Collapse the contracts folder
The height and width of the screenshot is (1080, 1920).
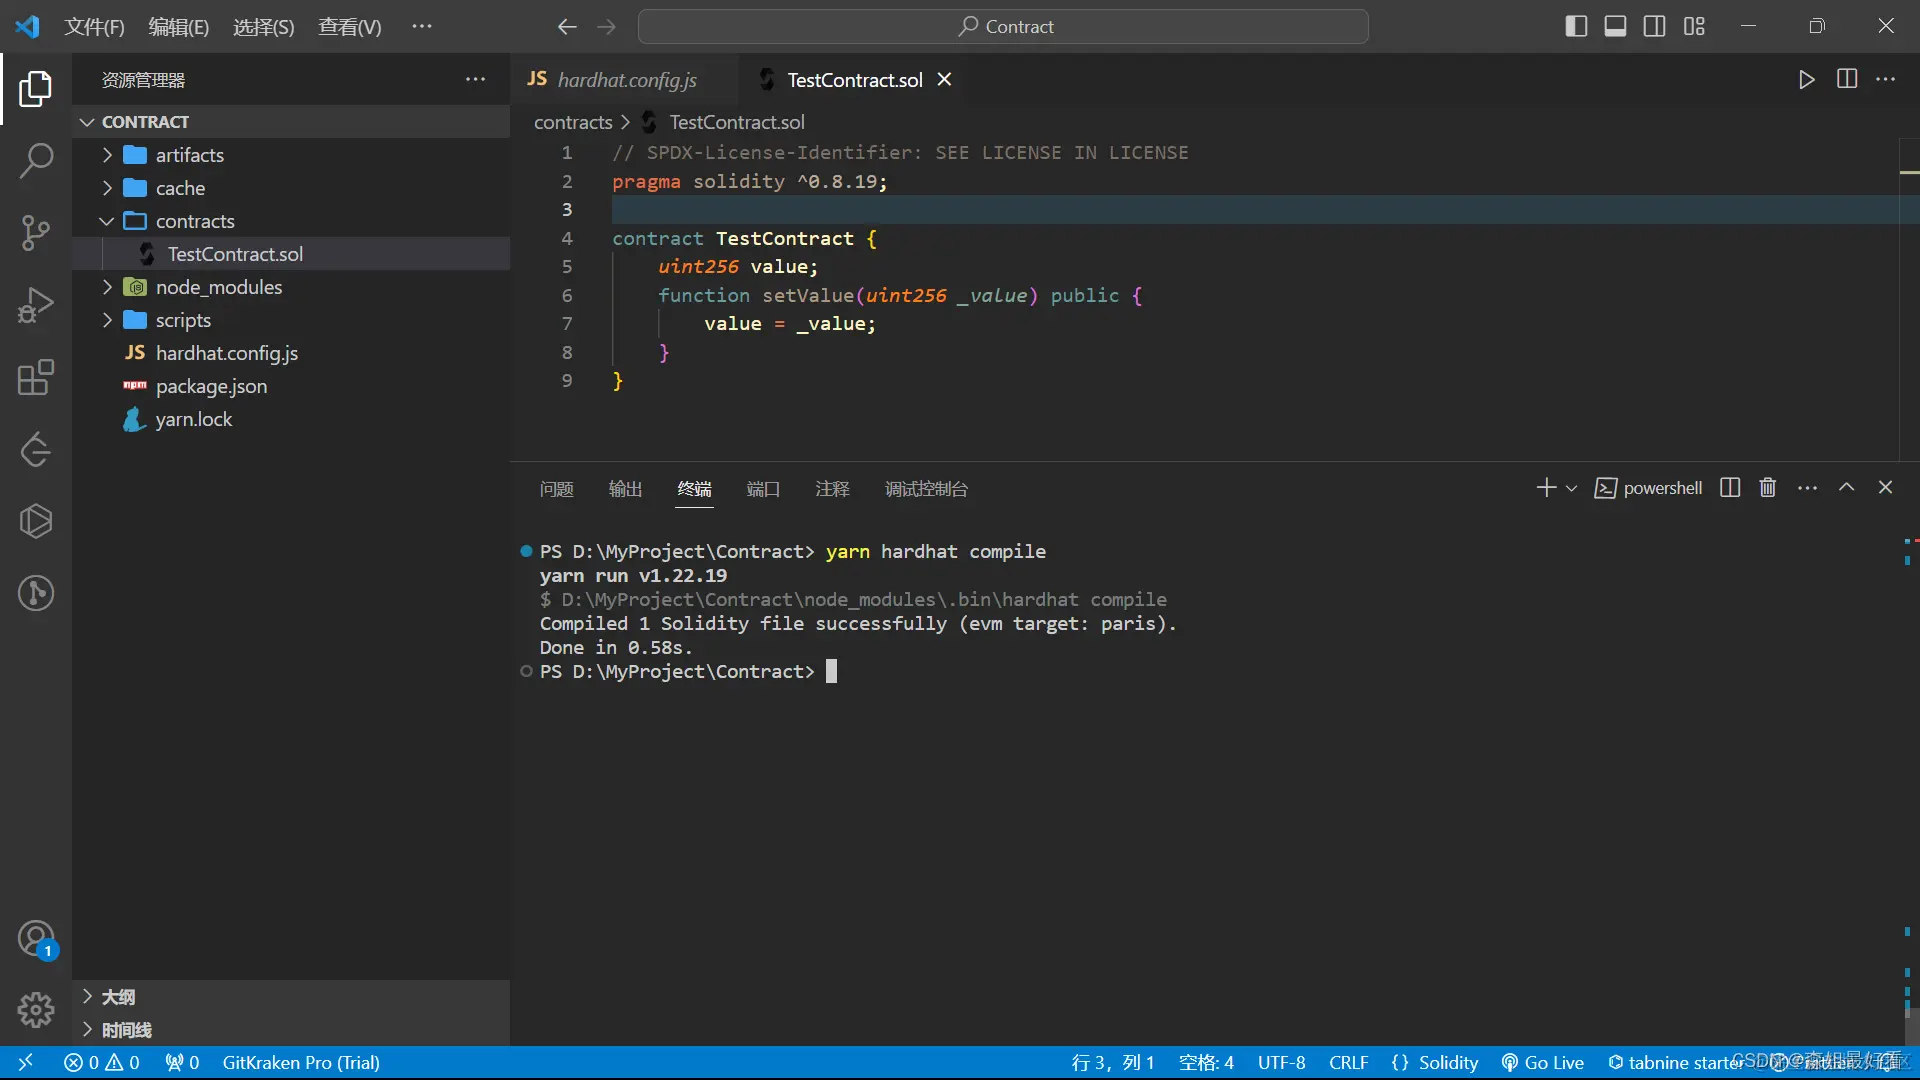[x=194, y=221]
